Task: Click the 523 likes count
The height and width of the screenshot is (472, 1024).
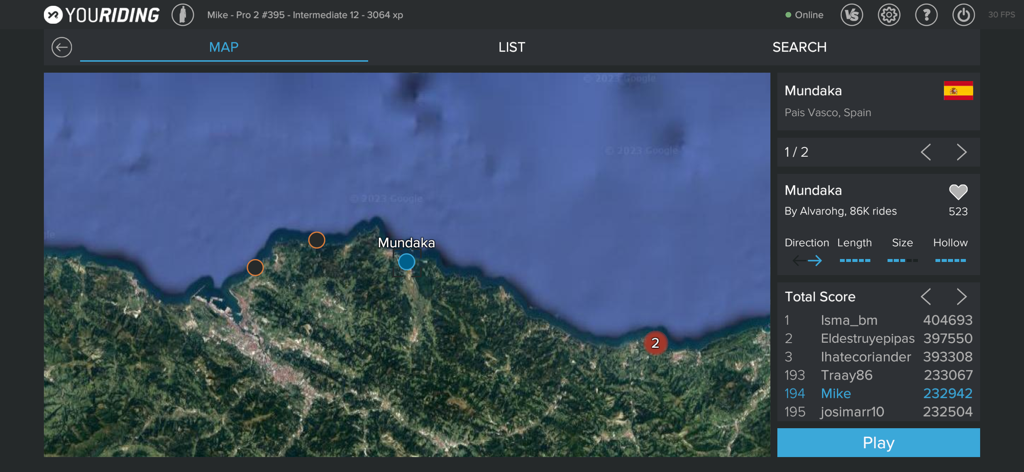Action: (x=958, y=212)
